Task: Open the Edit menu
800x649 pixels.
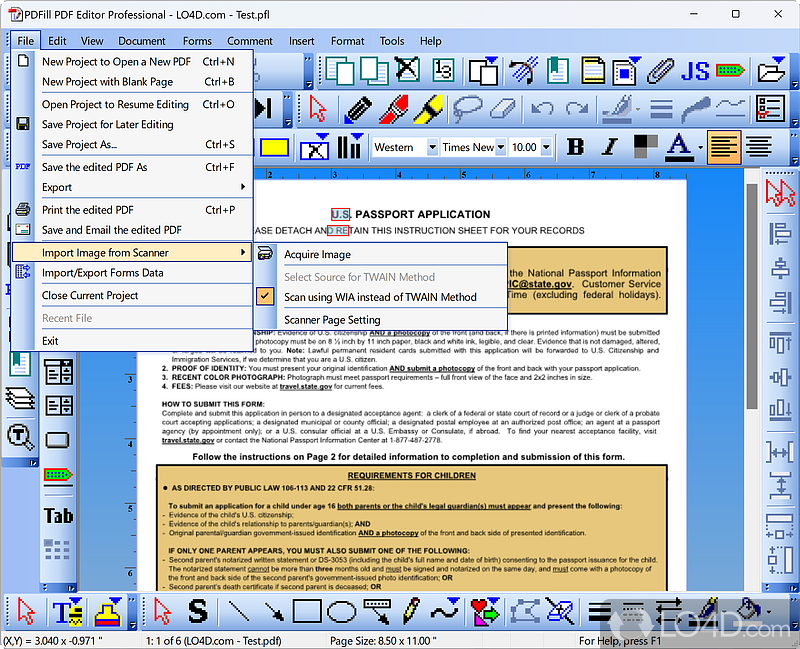Action: pos(57,41)
